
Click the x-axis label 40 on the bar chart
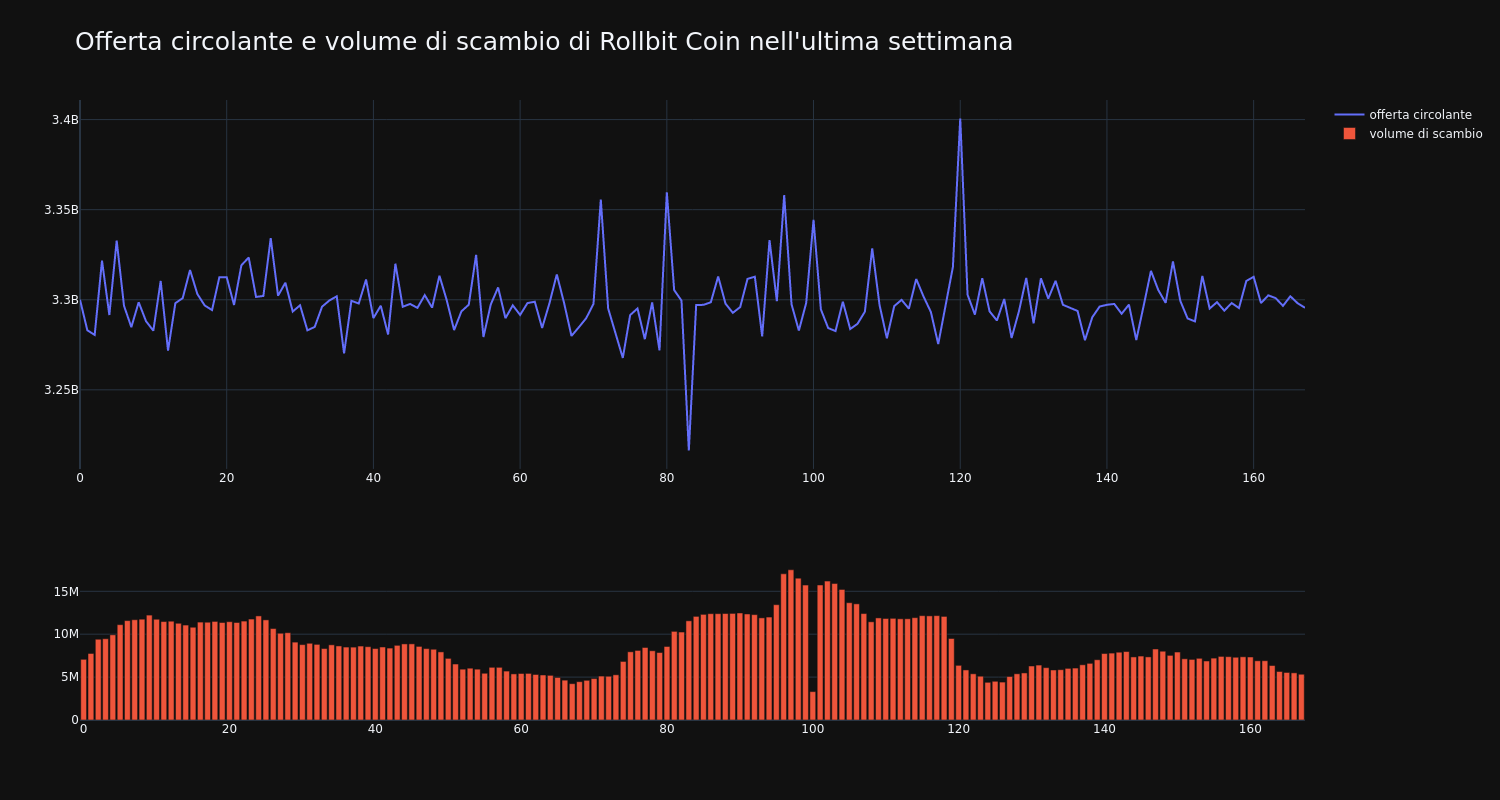(375, 729)
